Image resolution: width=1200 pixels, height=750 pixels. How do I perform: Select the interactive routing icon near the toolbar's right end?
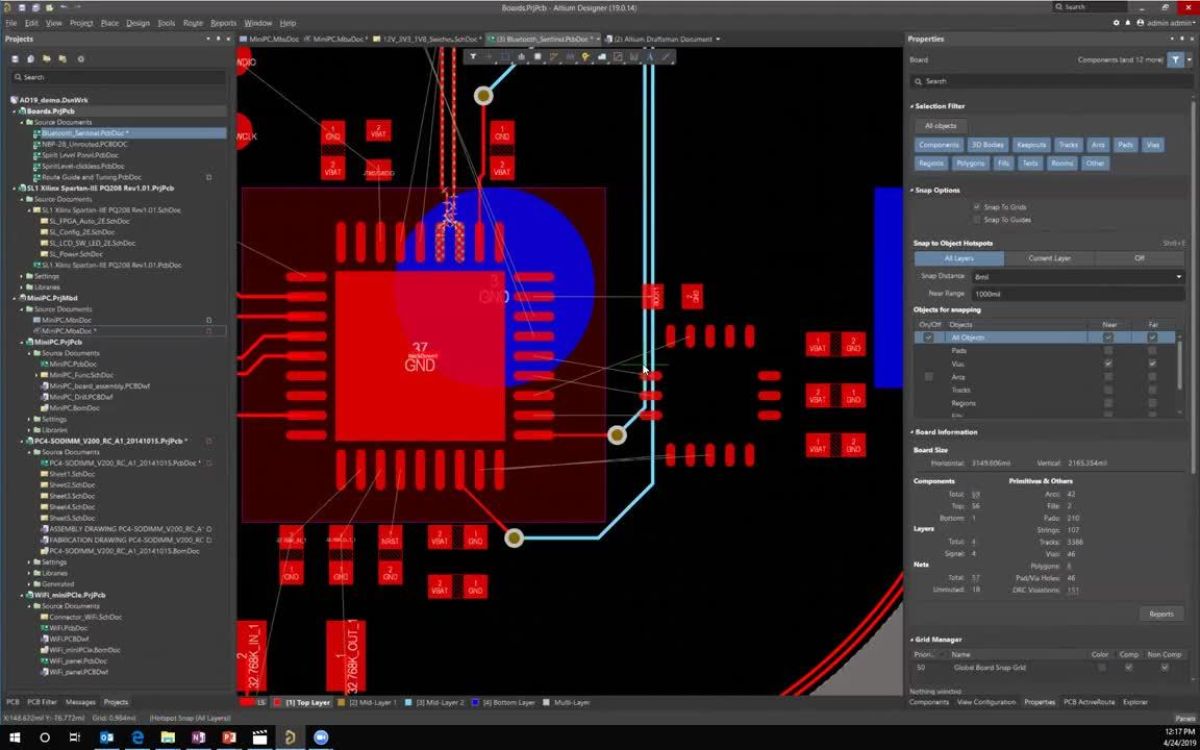650,57
